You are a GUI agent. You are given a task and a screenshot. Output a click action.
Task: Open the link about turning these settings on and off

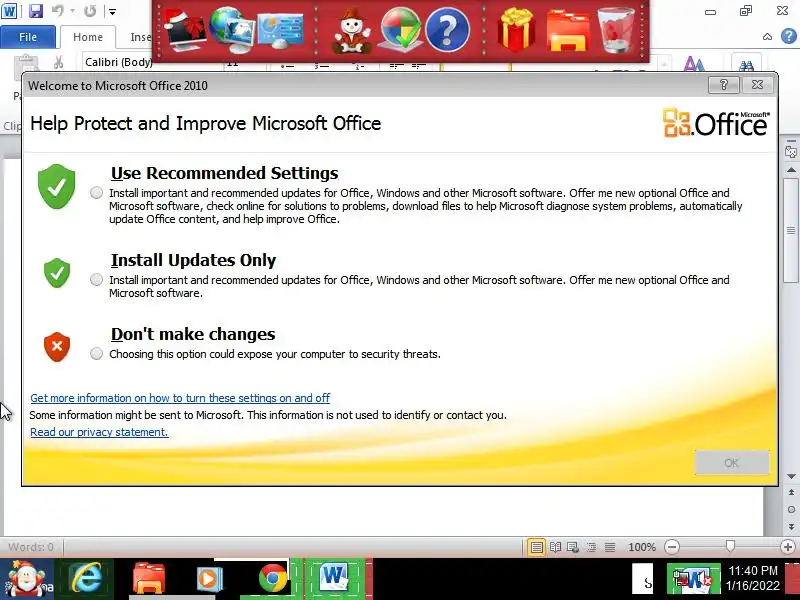pyautogui.click(x=180, y=398)
